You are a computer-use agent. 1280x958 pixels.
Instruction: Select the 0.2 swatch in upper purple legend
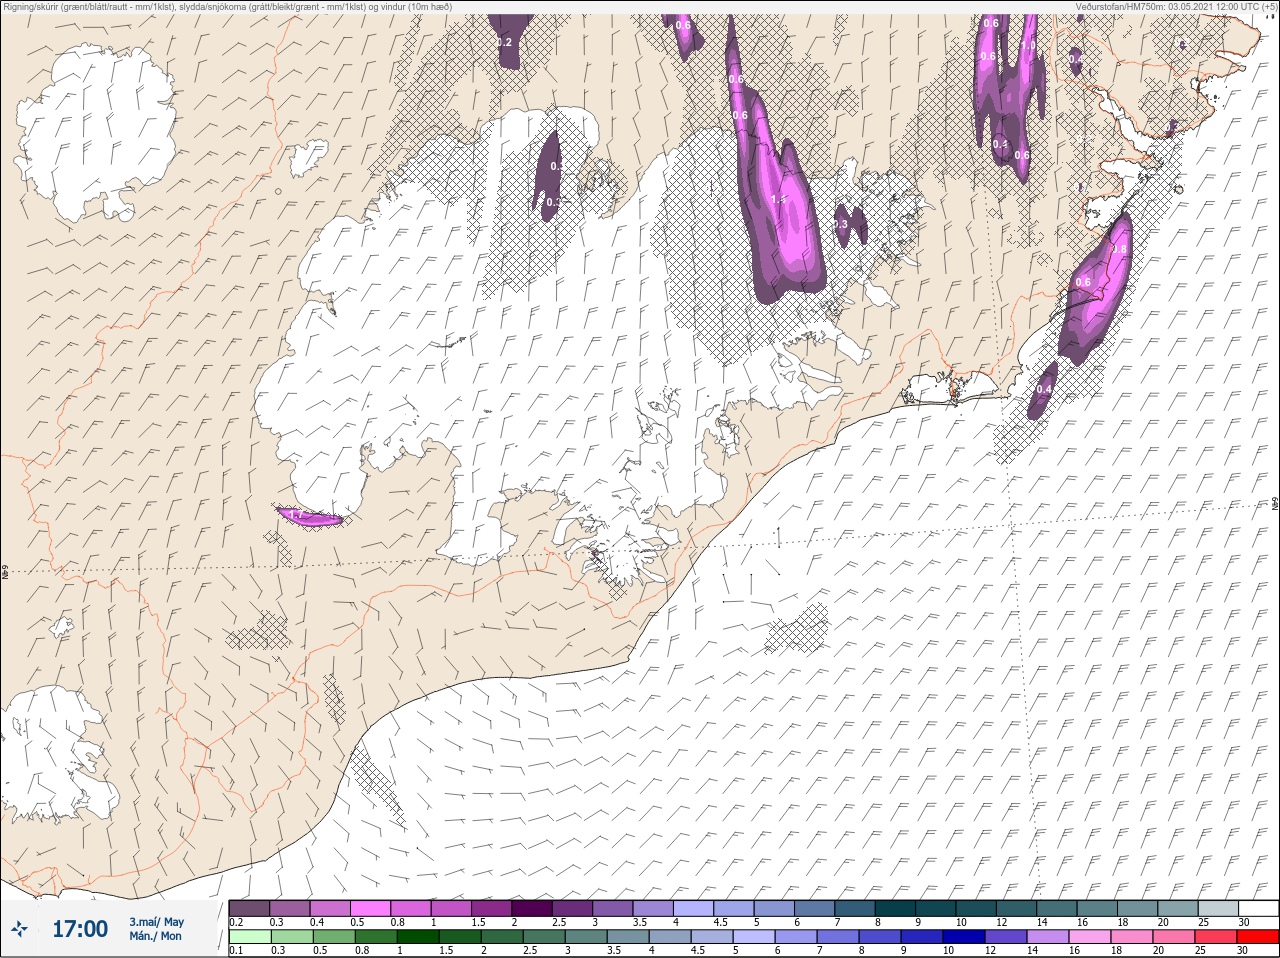(249, 908)
